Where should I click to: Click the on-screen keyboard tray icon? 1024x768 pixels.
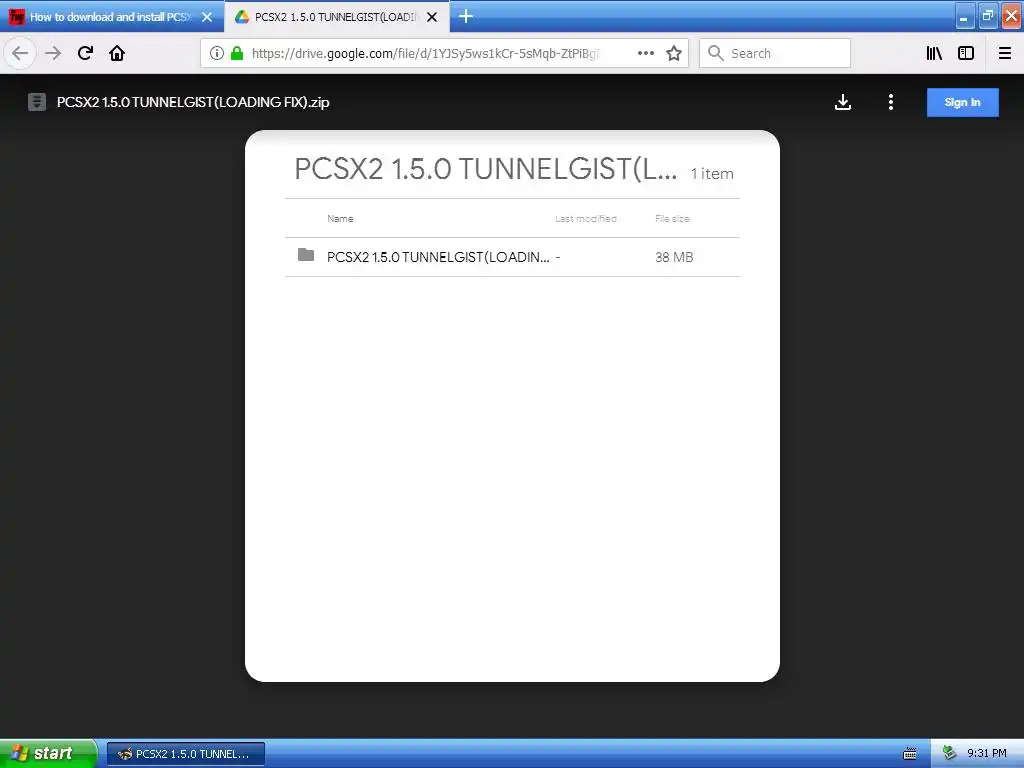click(x=910, y=754)
